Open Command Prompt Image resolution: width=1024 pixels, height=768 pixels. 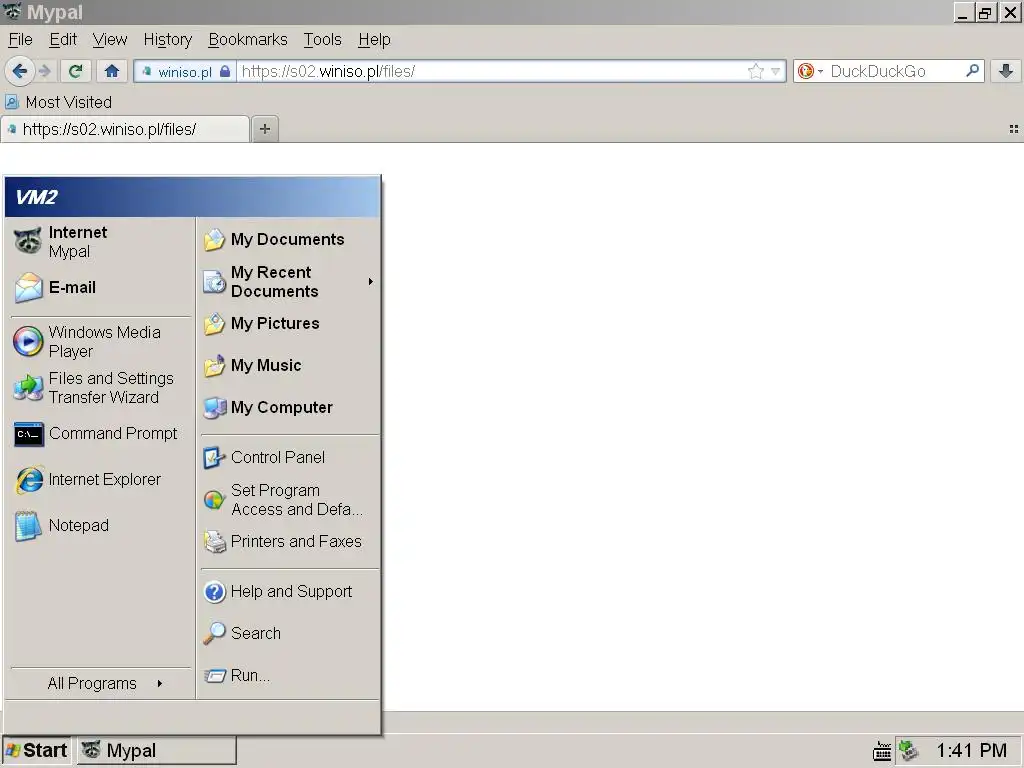100,434
